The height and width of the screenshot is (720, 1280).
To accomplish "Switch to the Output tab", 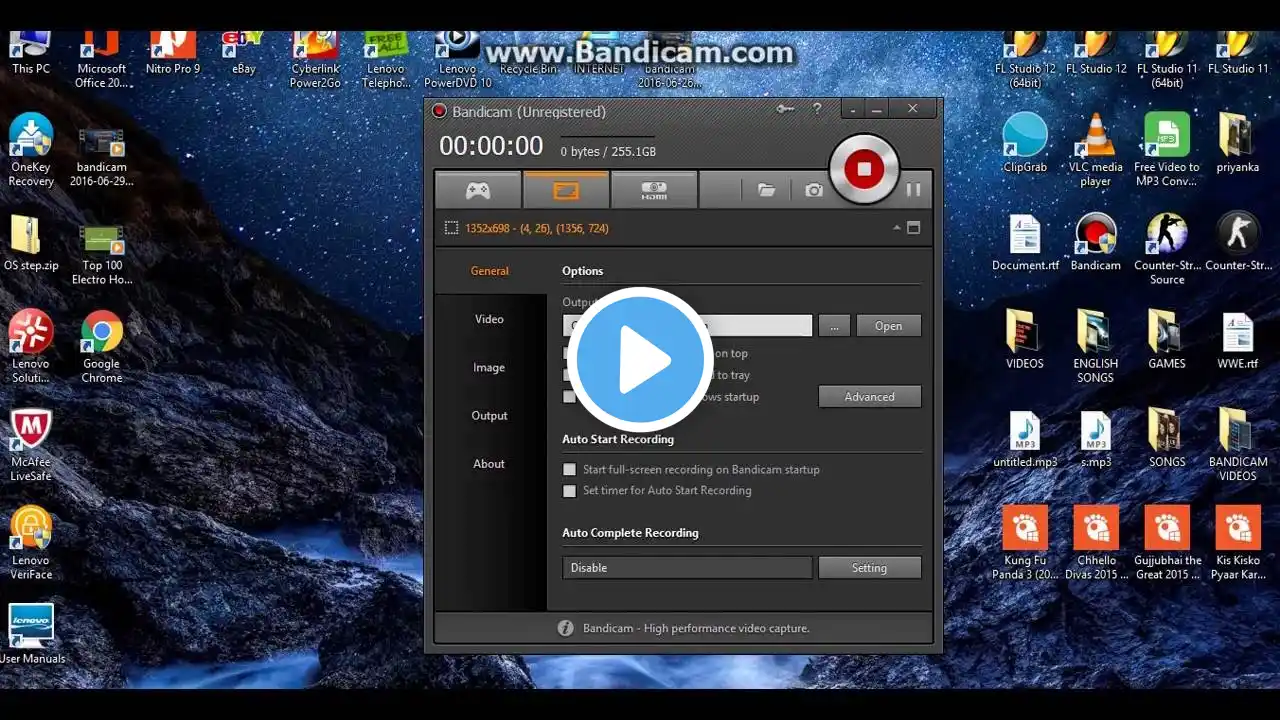I will coord(489,415).
